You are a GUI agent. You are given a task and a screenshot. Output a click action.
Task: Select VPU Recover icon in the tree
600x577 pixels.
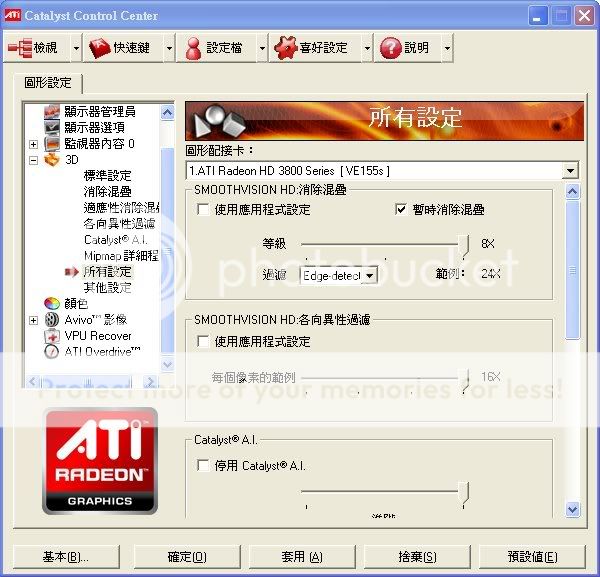52,336
